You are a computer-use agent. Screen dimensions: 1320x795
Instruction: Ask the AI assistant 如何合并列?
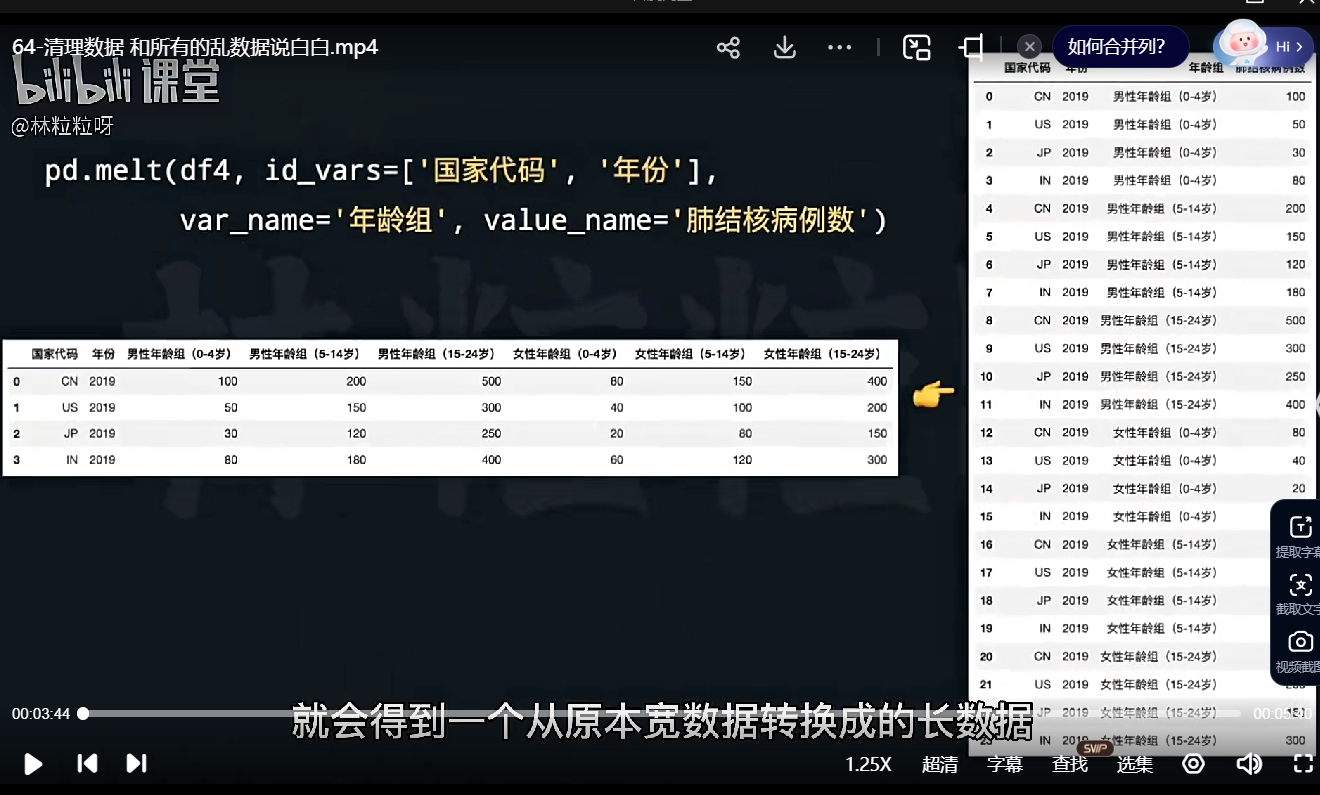tap(1120, 46)
